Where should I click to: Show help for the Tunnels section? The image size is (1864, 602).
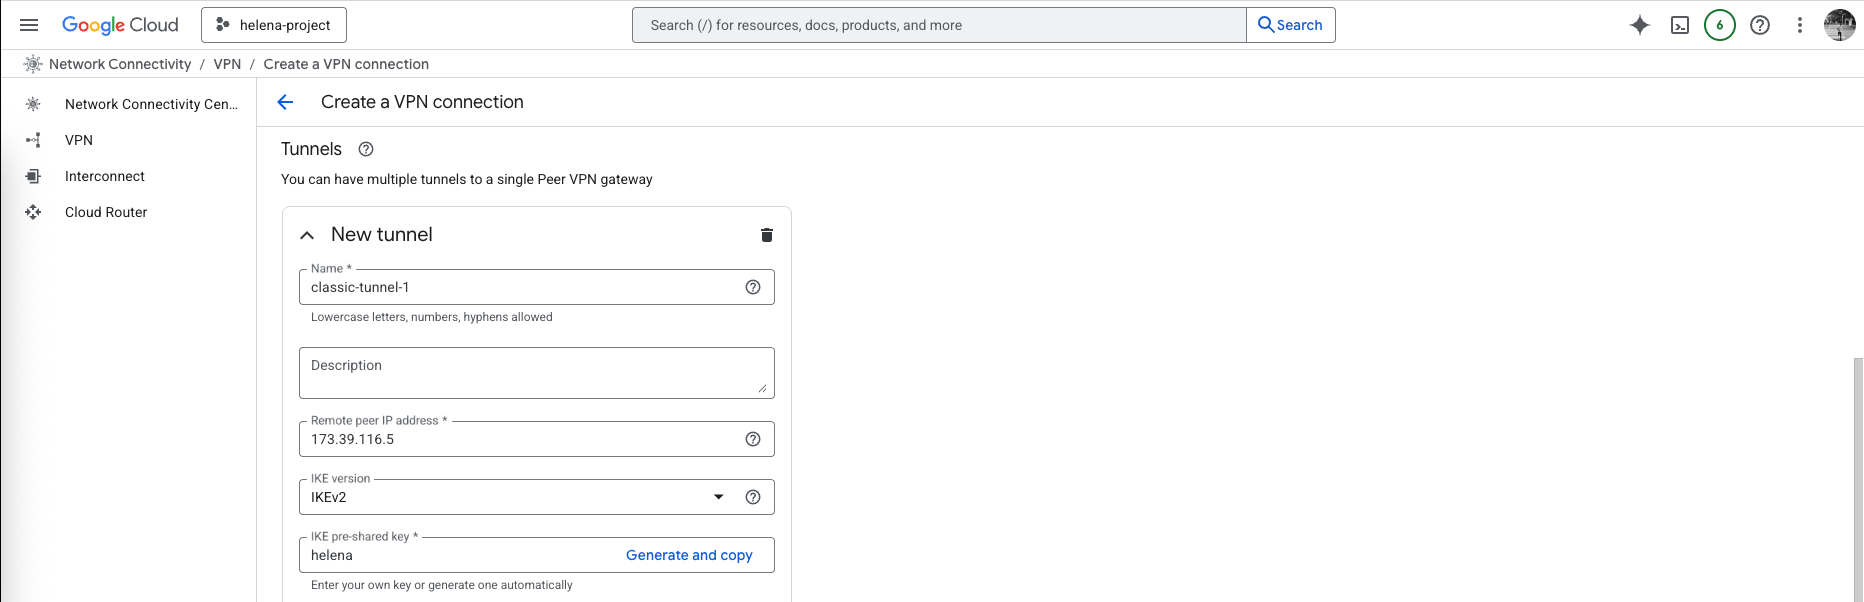click(366, 149)
